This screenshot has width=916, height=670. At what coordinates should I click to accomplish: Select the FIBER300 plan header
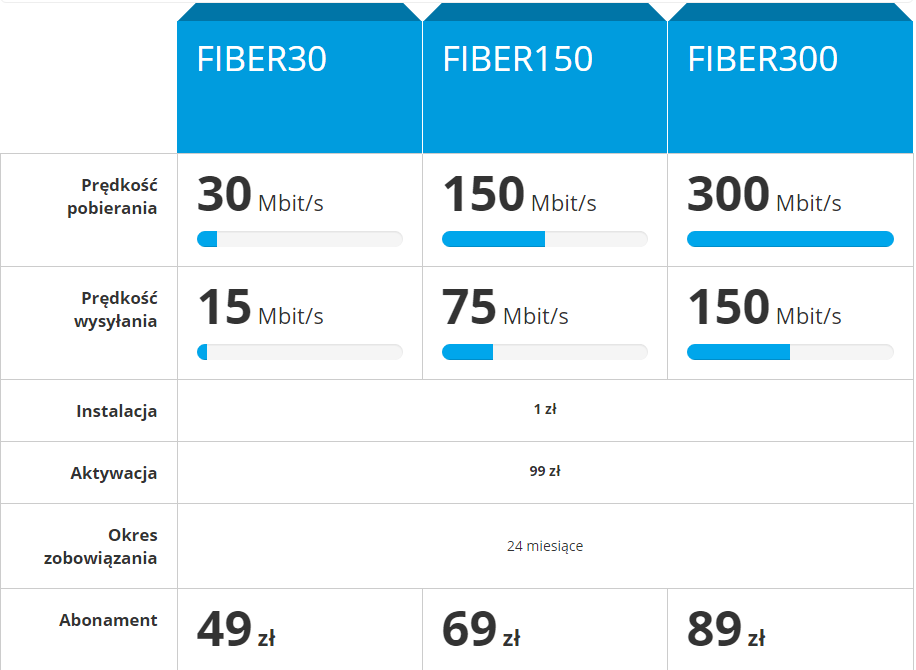point(790,78)
